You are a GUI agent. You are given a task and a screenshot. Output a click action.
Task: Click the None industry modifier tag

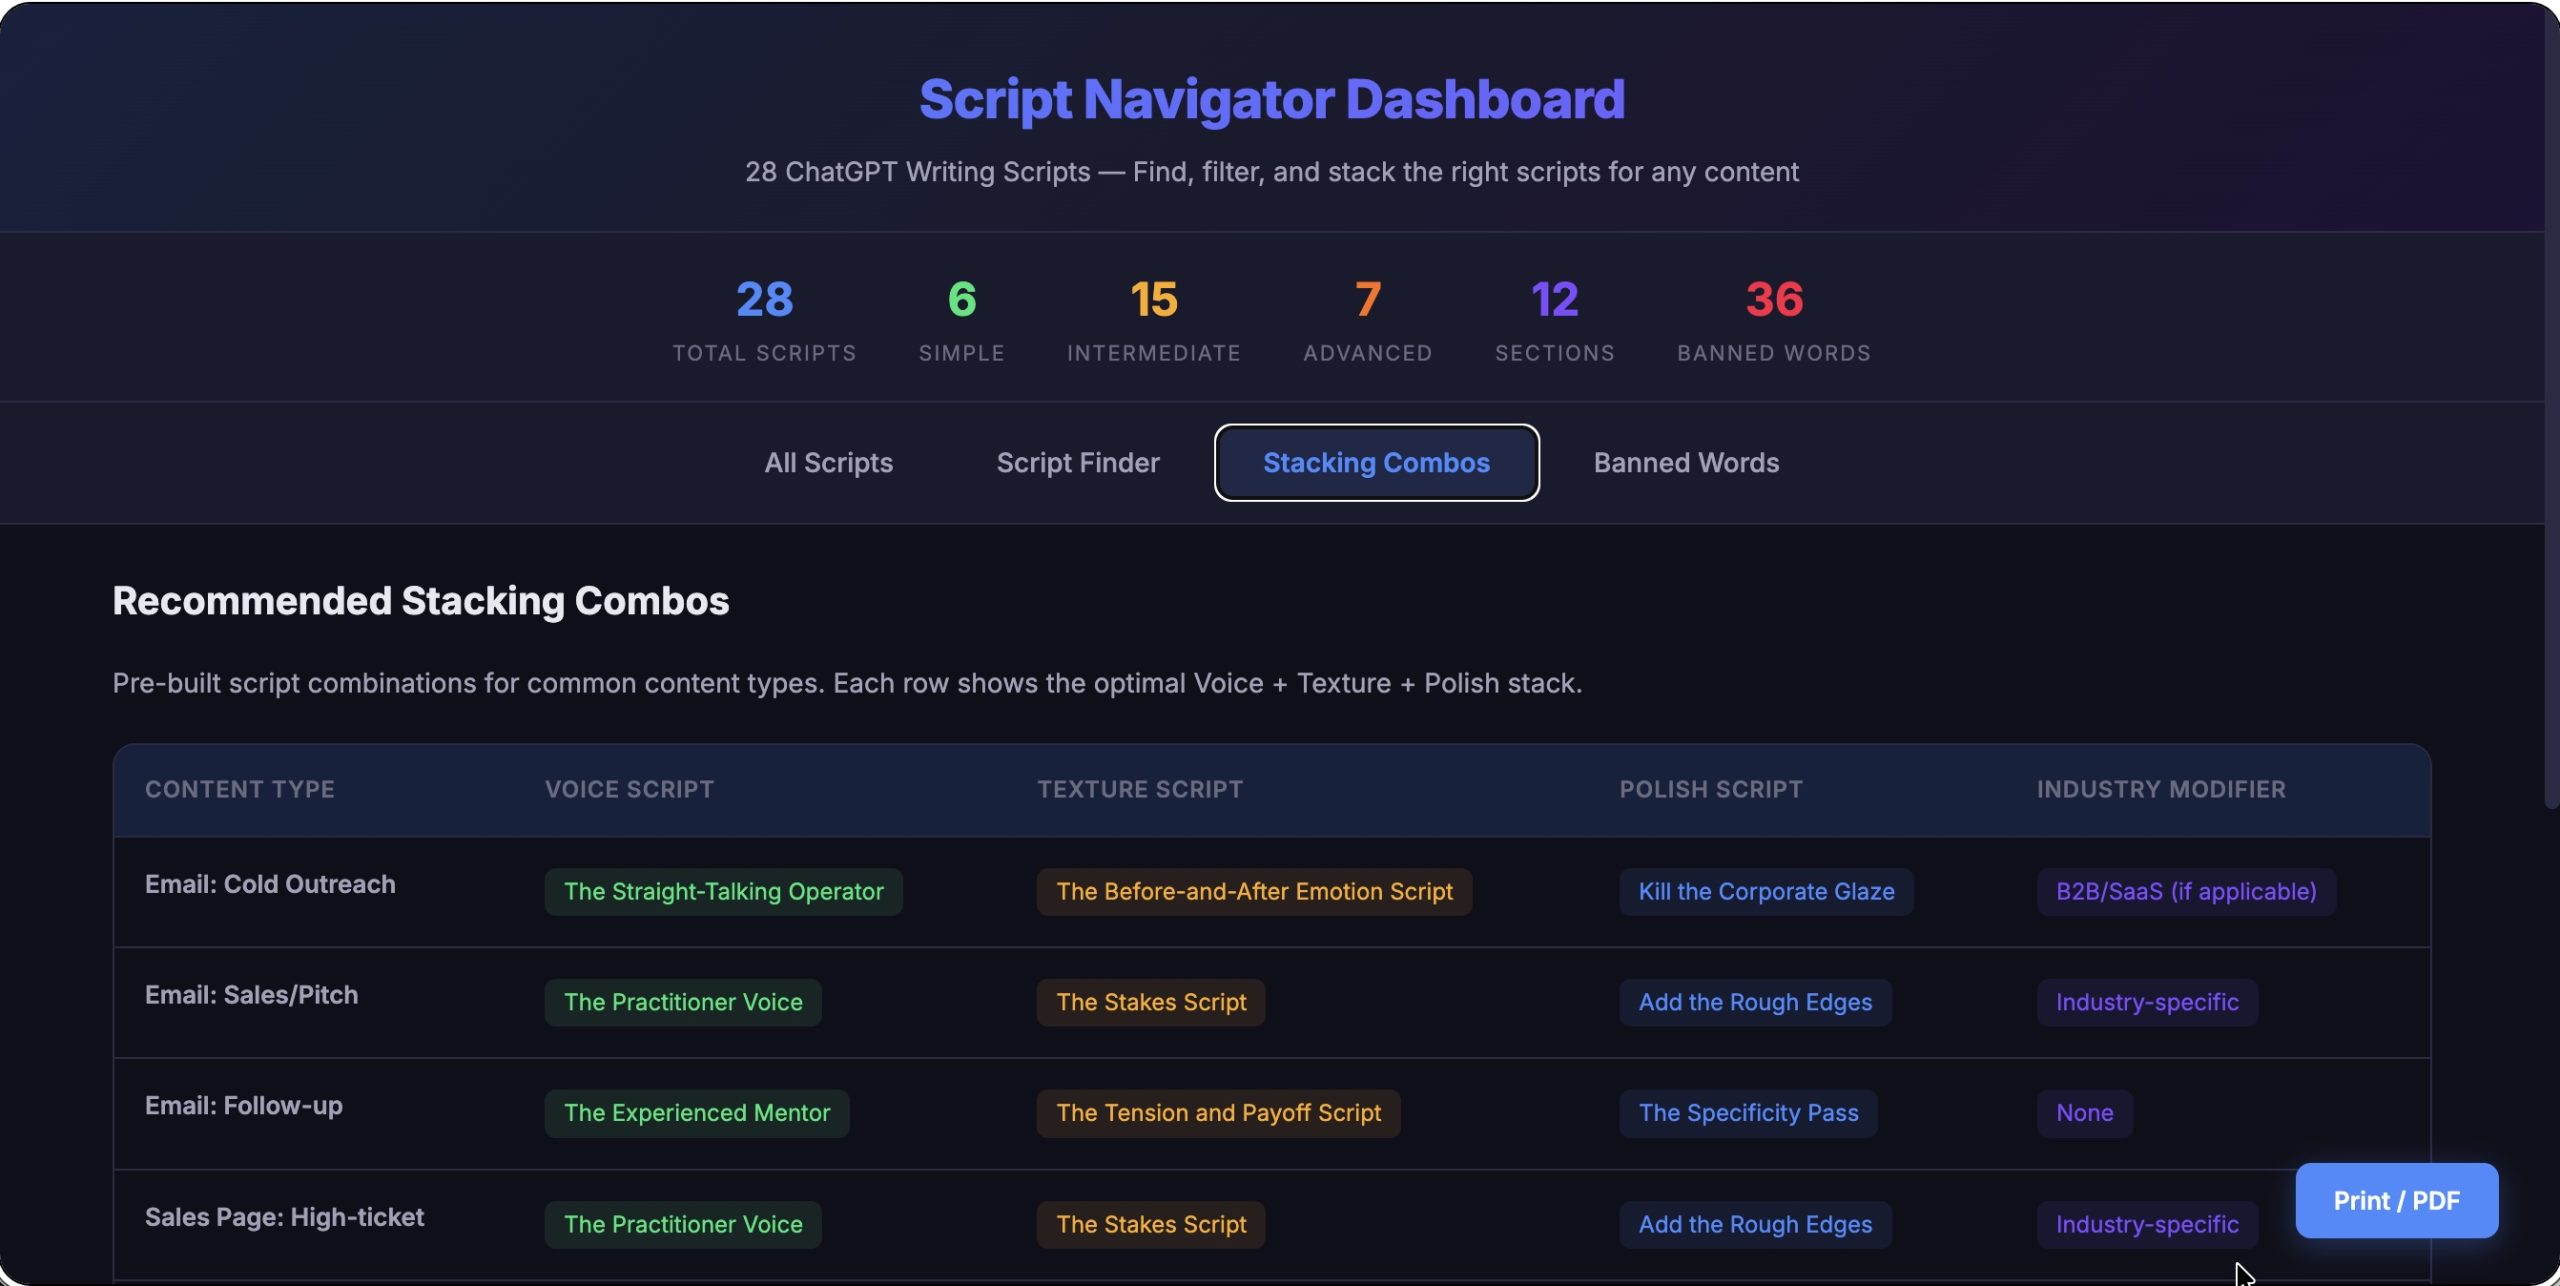pos(2084,1113)
